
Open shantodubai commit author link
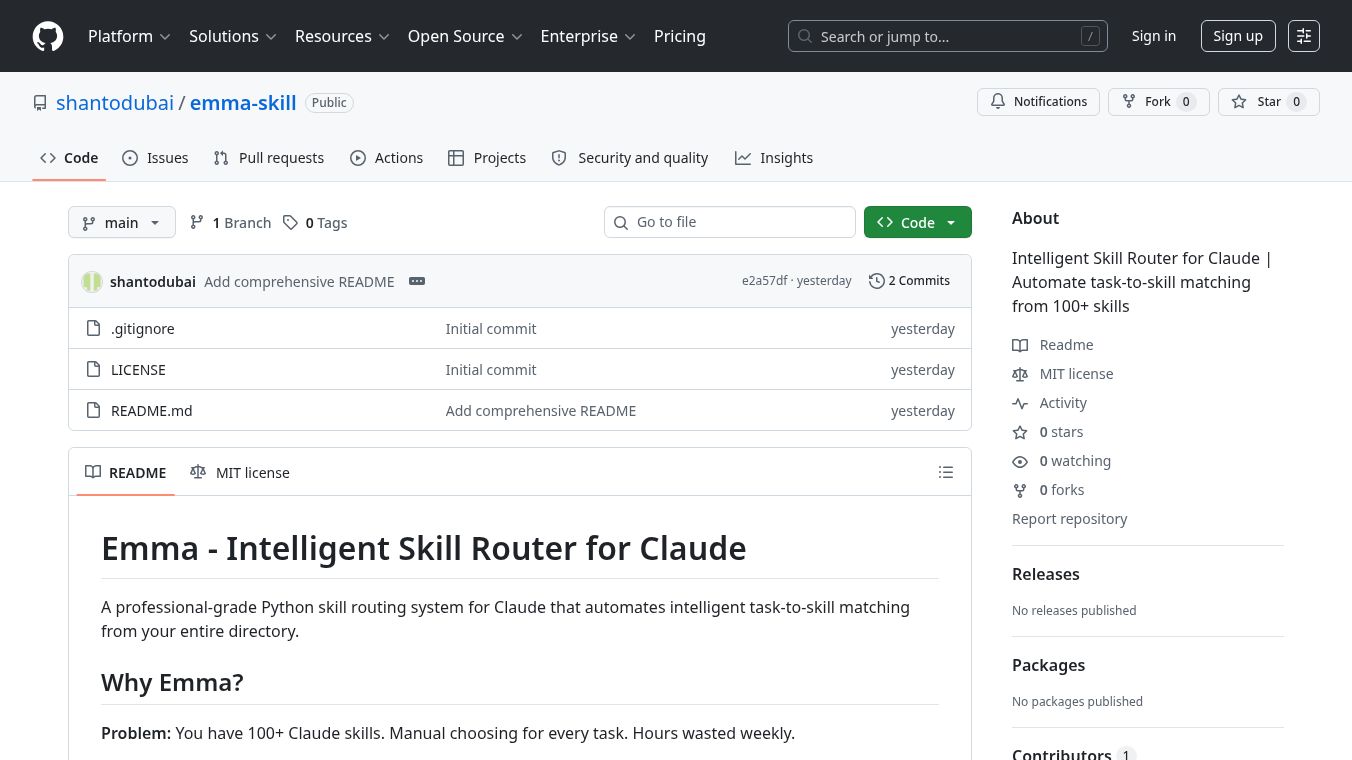[x=153, y=282]
